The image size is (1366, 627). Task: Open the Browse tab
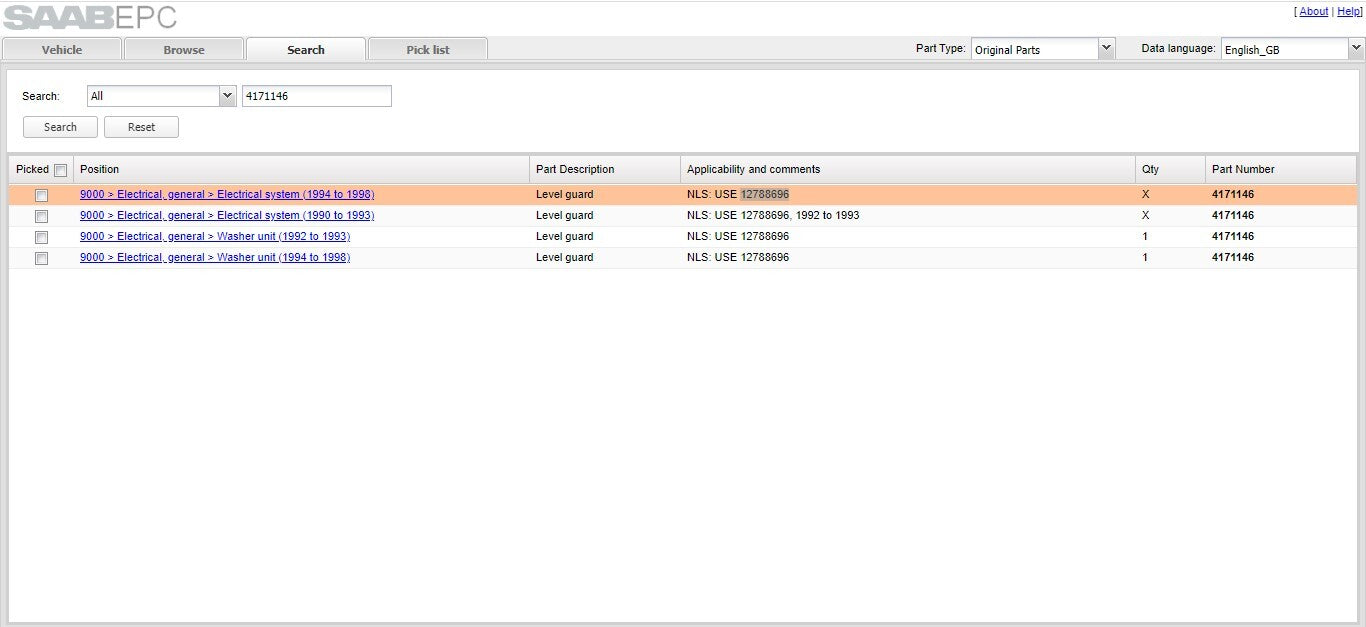pyautogui.click(x=184, y=49)
